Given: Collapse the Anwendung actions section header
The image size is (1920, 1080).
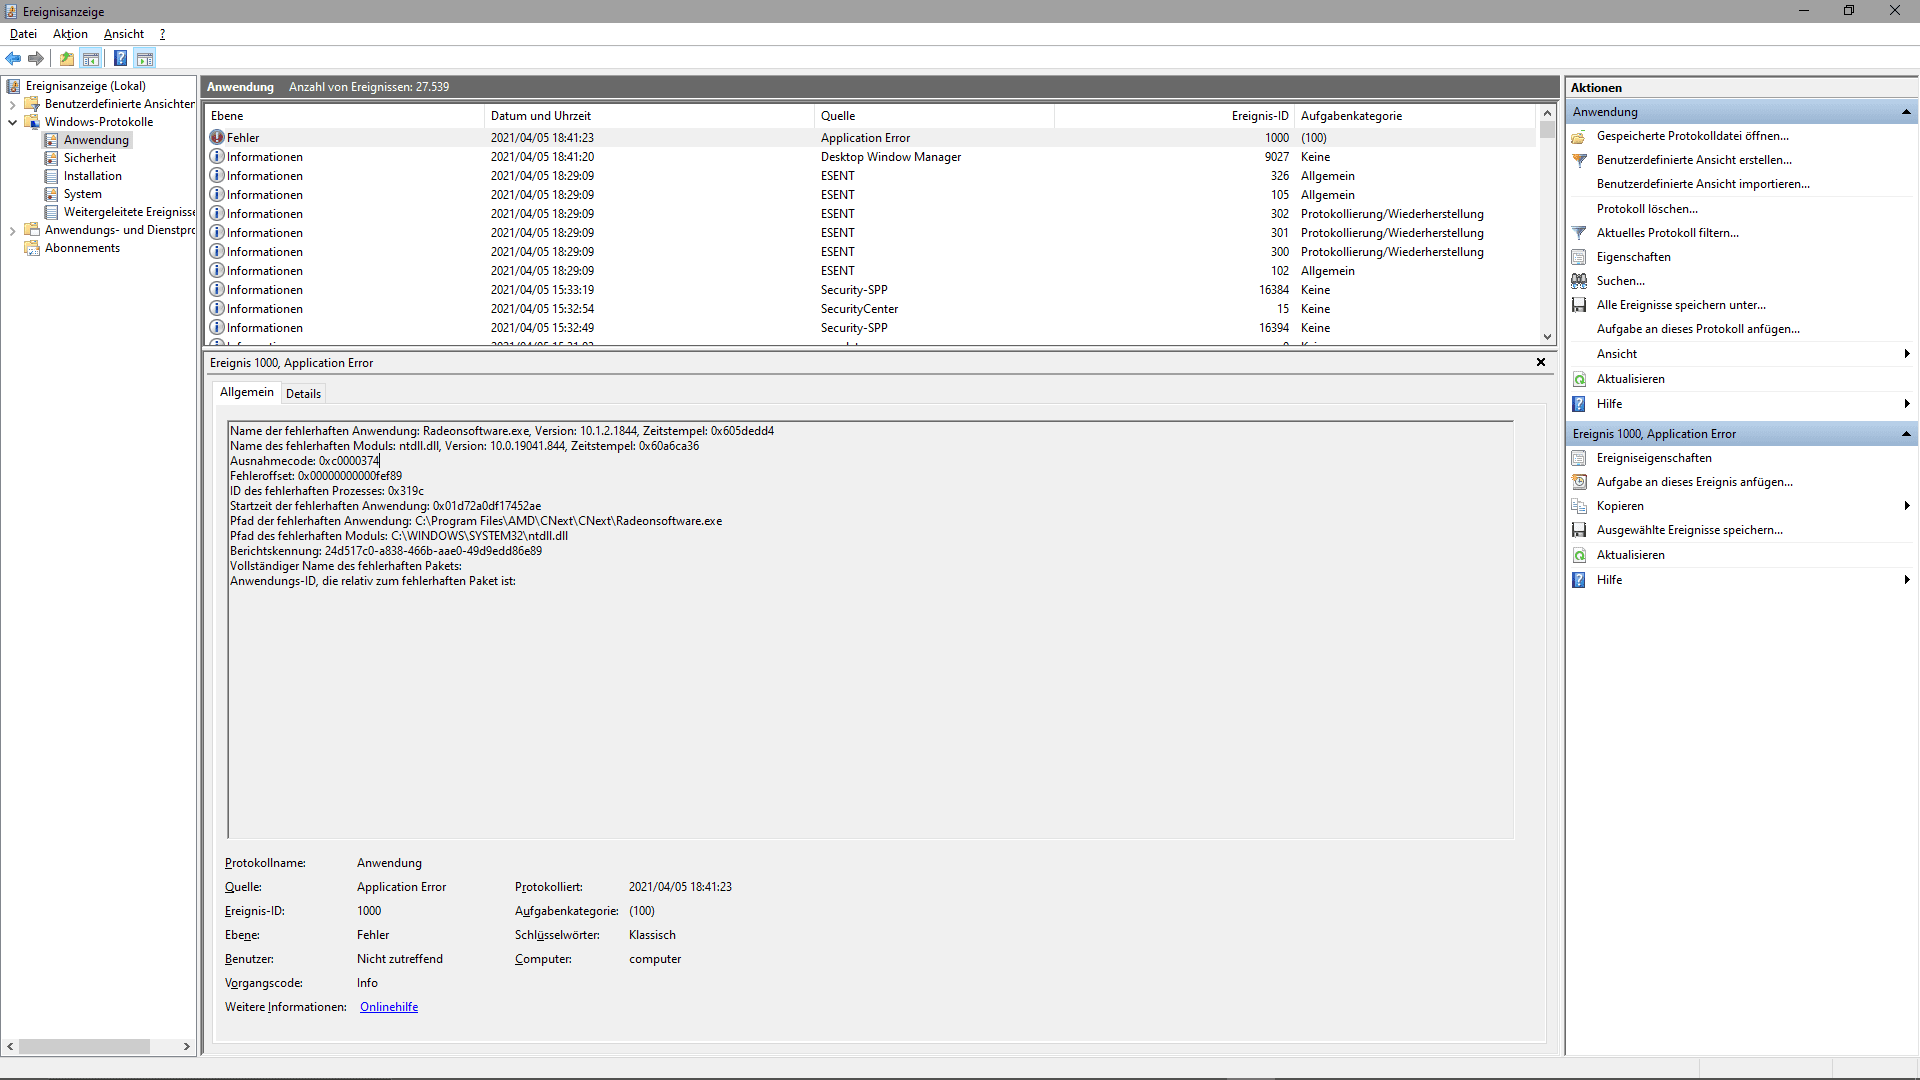Looking at the screenshot, I should coord(1906,112).
